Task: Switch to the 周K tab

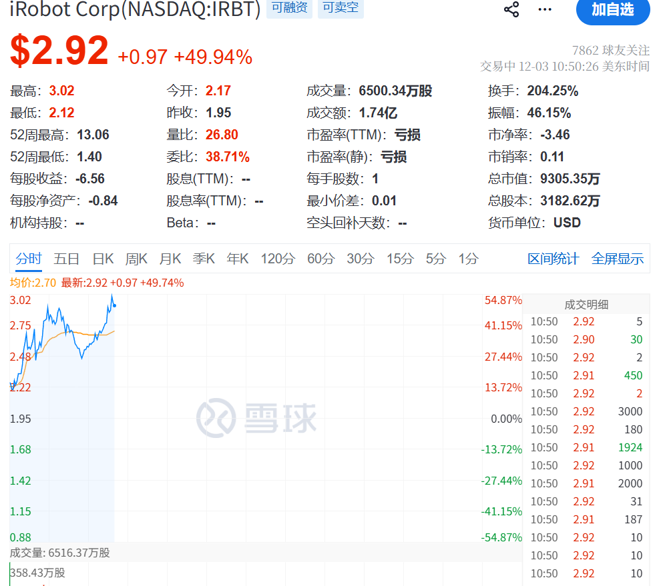Action: 136,259
